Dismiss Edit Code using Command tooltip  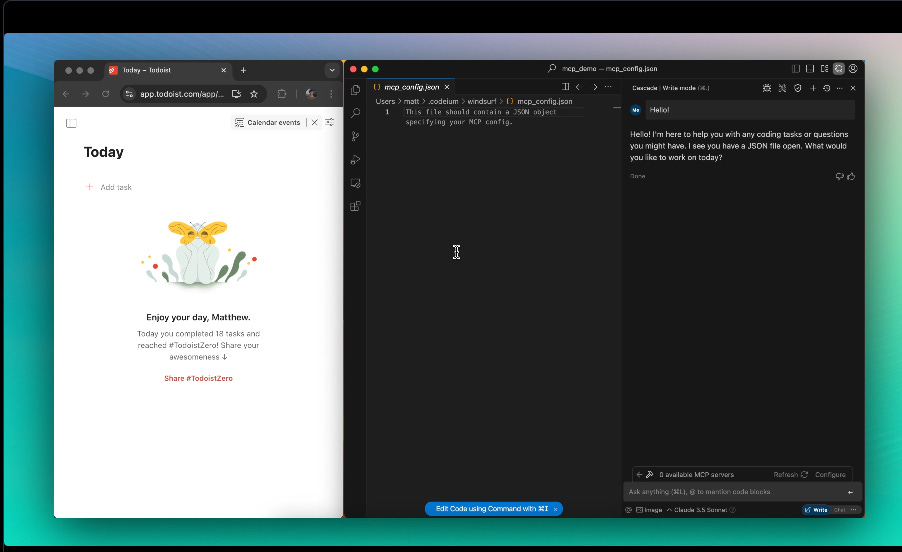point(556,509)
